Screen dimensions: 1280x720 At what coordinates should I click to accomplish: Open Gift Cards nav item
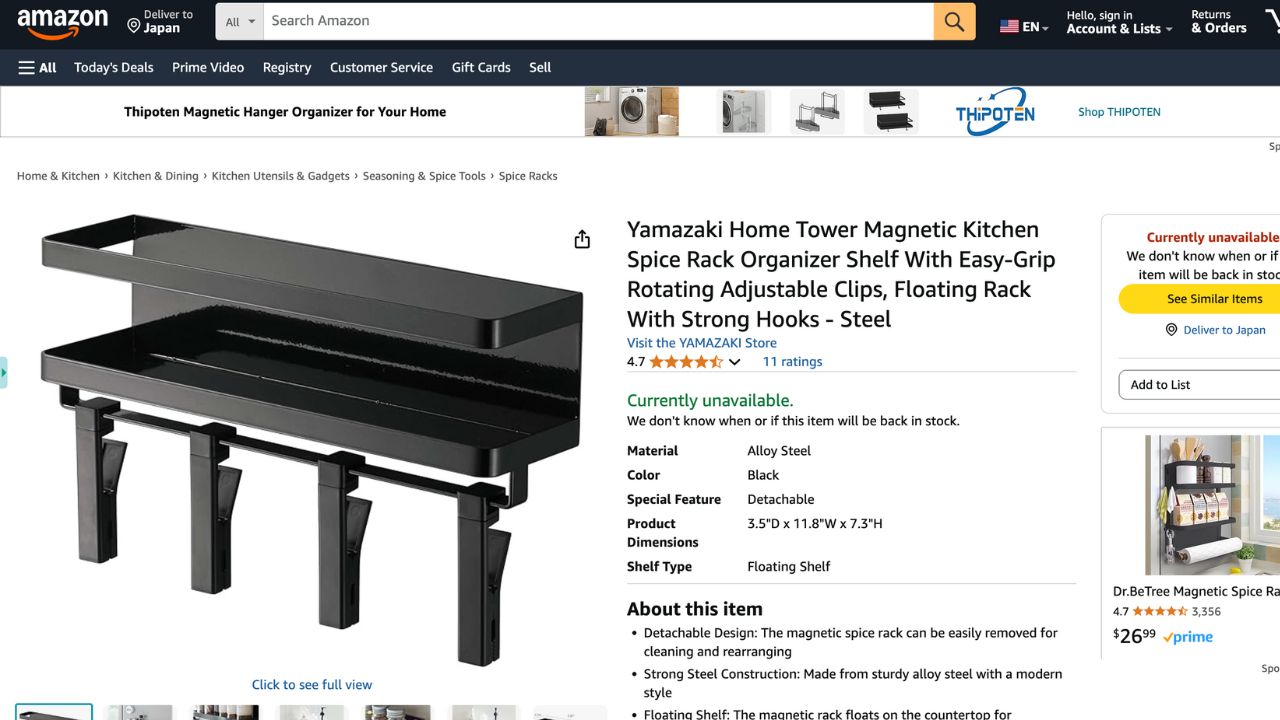(x=481, y=67)
